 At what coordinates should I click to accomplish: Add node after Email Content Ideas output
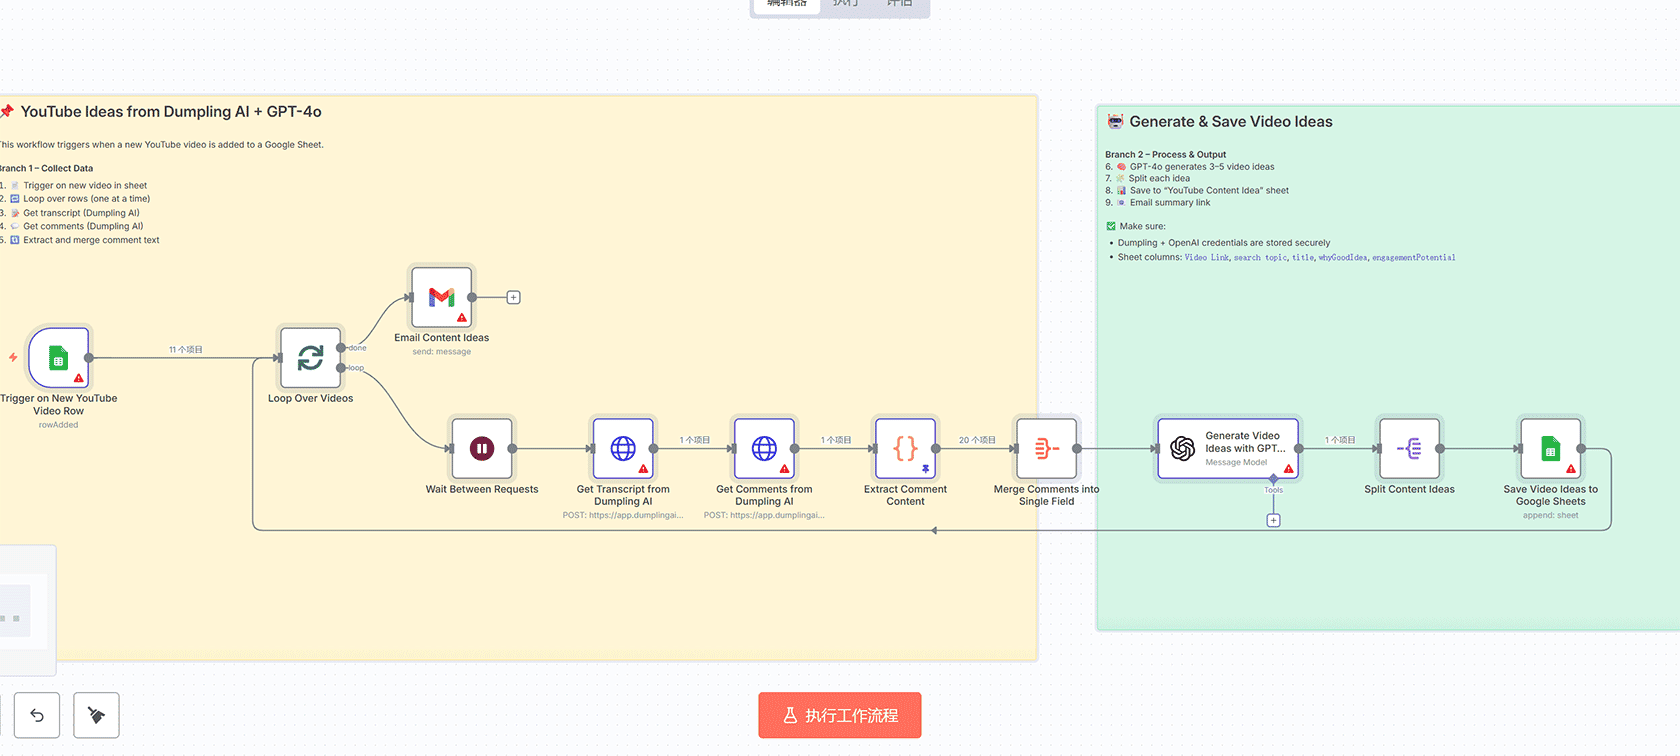(513, 297)
